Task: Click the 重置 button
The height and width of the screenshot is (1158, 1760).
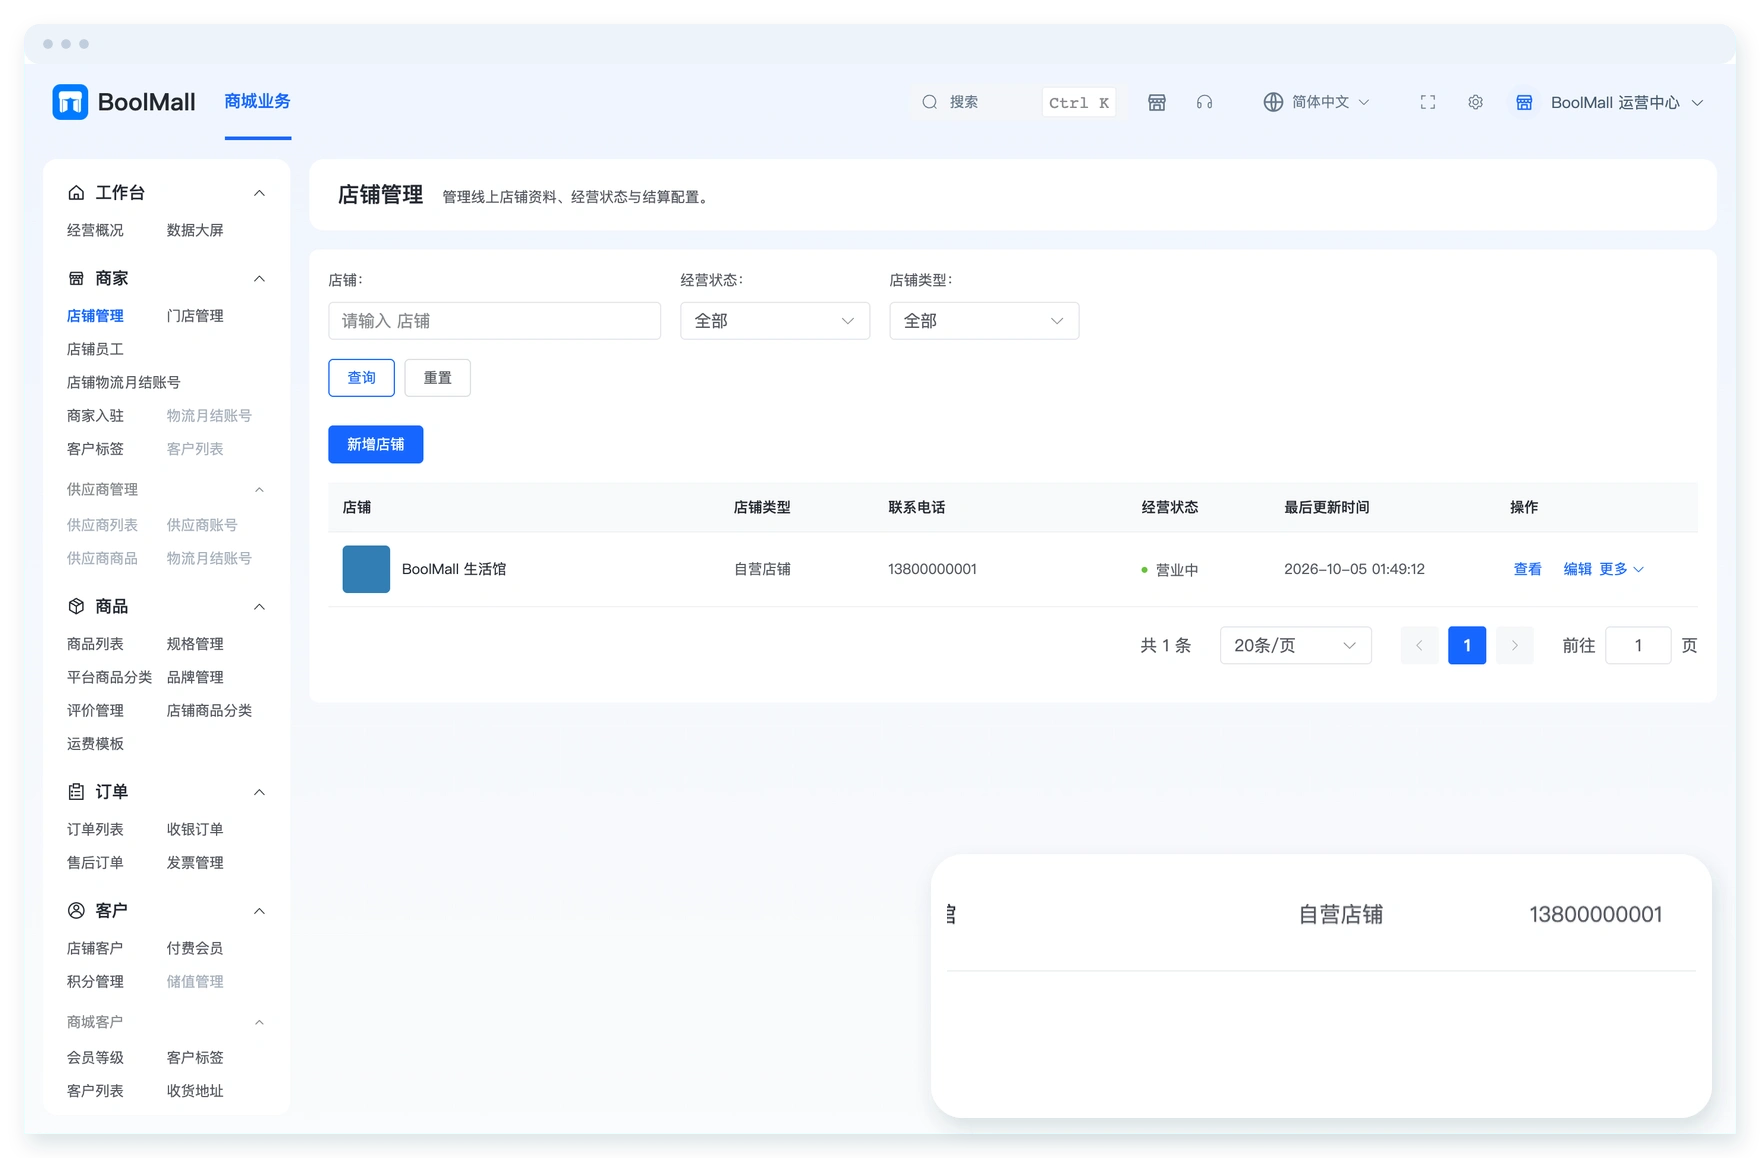Action: click(x=437, y=378)
